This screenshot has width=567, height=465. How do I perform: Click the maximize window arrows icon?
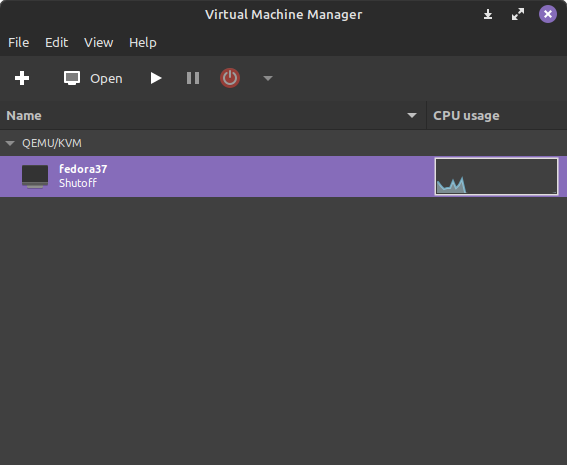click(x=518, y=14)
